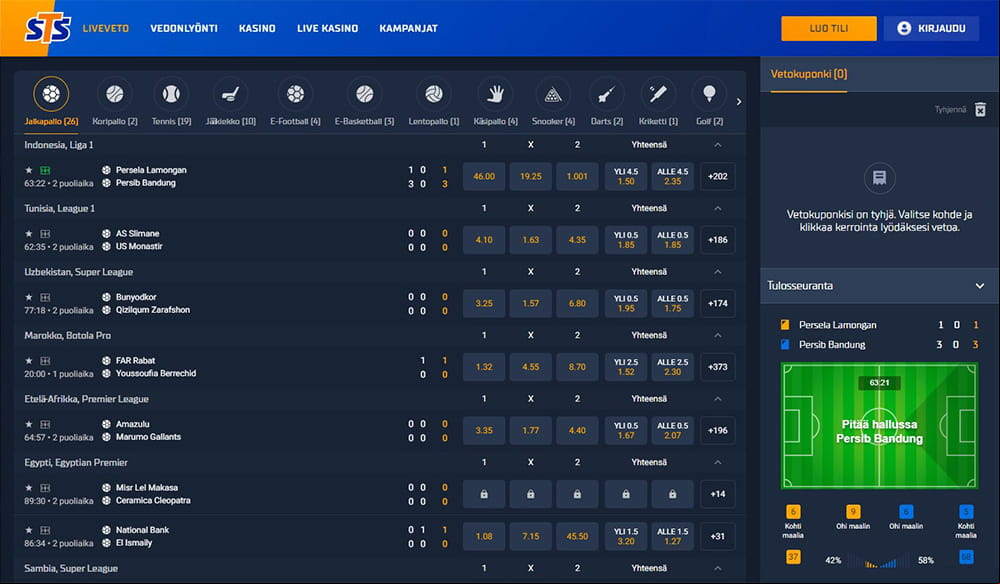The height and width of the screenshot is (584, 1000).
Task: Open US Monastir team name link
Action: tap(139, 246)
